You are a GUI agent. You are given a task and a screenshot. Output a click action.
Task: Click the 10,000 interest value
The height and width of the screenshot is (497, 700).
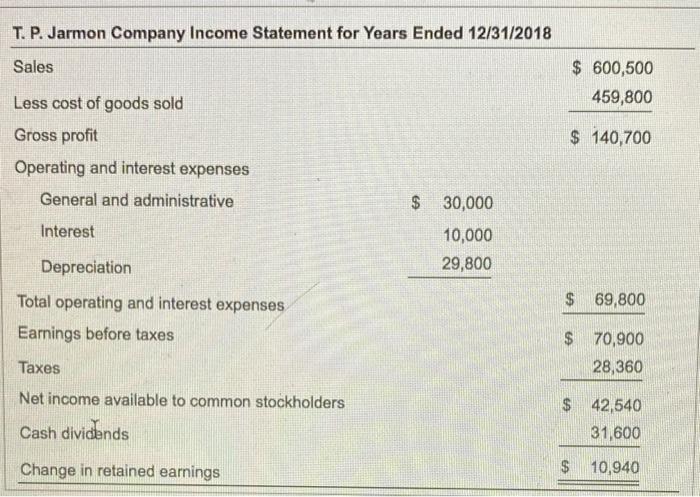click(x=467, y=235)
